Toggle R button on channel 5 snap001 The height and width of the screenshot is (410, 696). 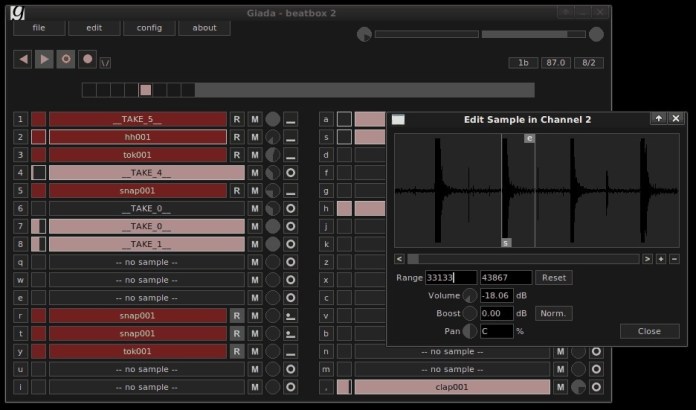(x=237, y=191)
